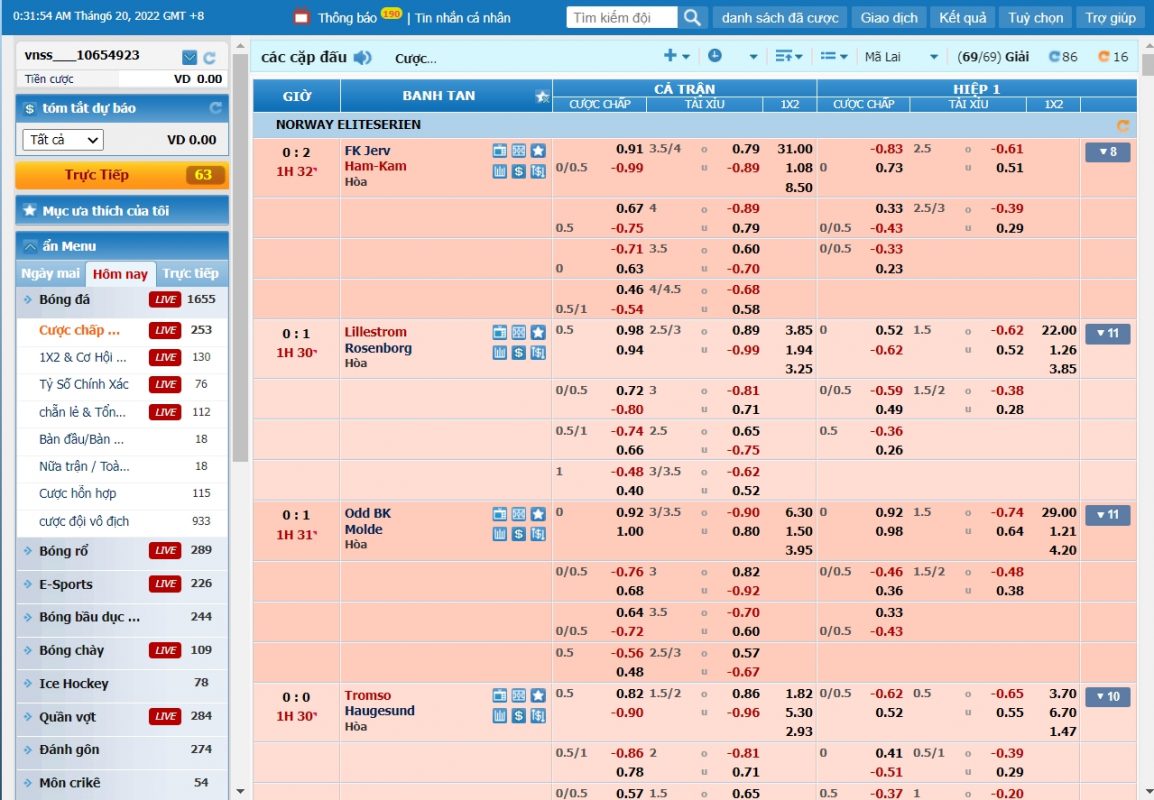Screen dimensions: 1154x800
Task: Expand more bets for FK Jerv match
Action: (1107, 153)
